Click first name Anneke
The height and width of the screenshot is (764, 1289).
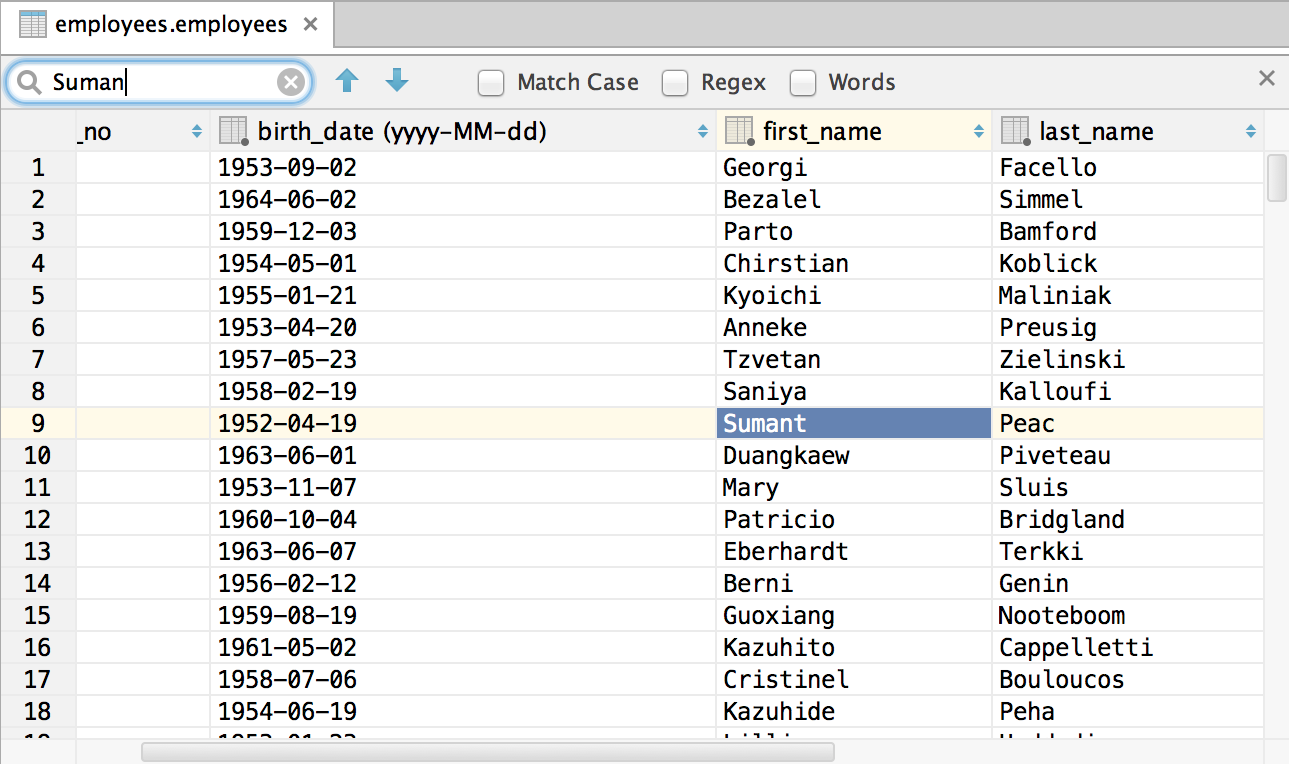coord(765,327)
